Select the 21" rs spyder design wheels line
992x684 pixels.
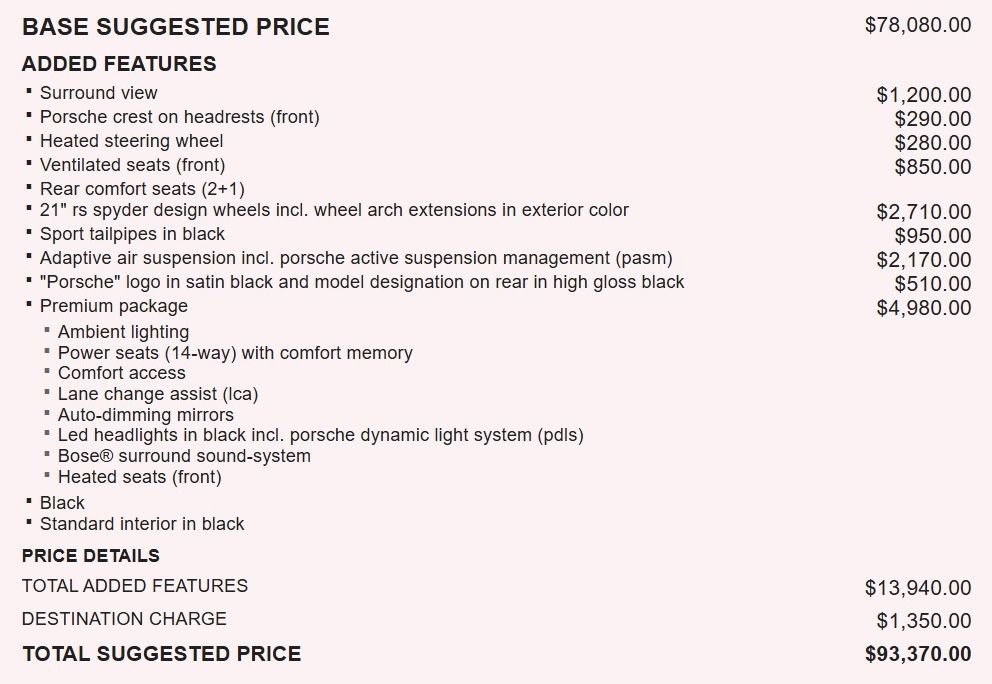point(334,210)
